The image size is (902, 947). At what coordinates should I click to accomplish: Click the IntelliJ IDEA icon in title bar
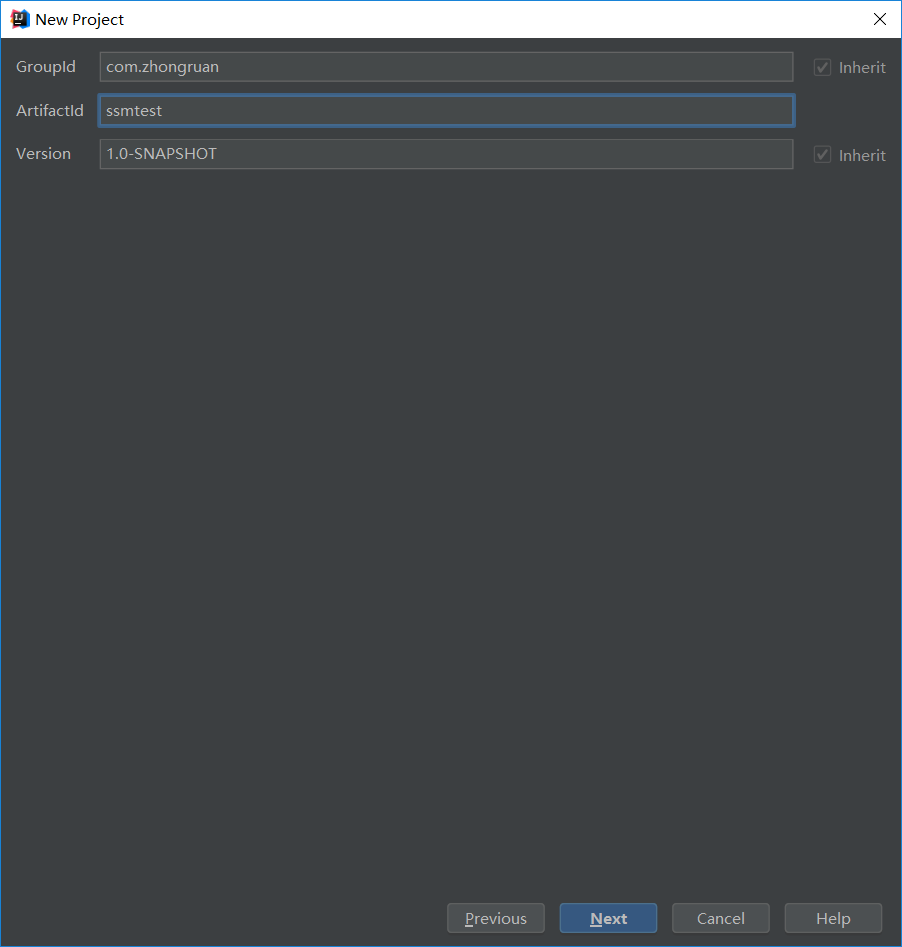point(20,19)
